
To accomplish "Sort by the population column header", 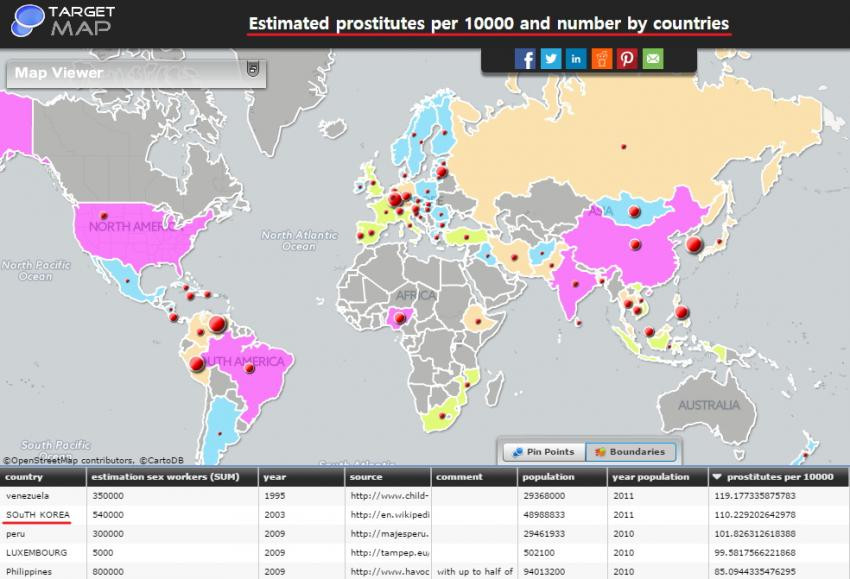I will coord(548,477).
